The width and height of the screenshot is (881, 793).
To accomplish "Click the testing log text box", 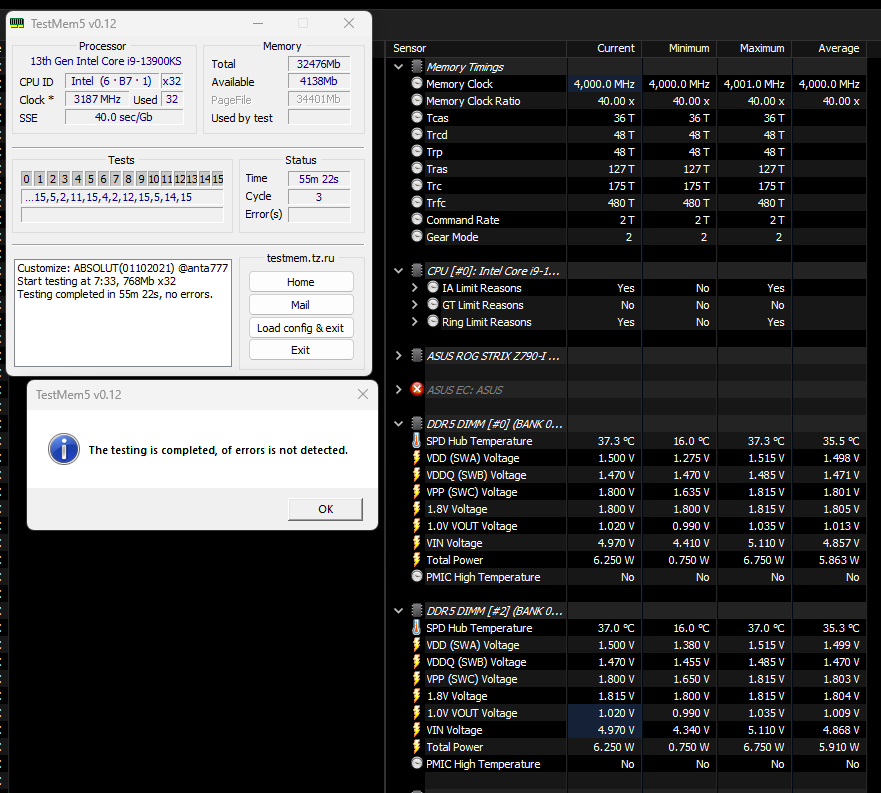I will coord(122,312).
